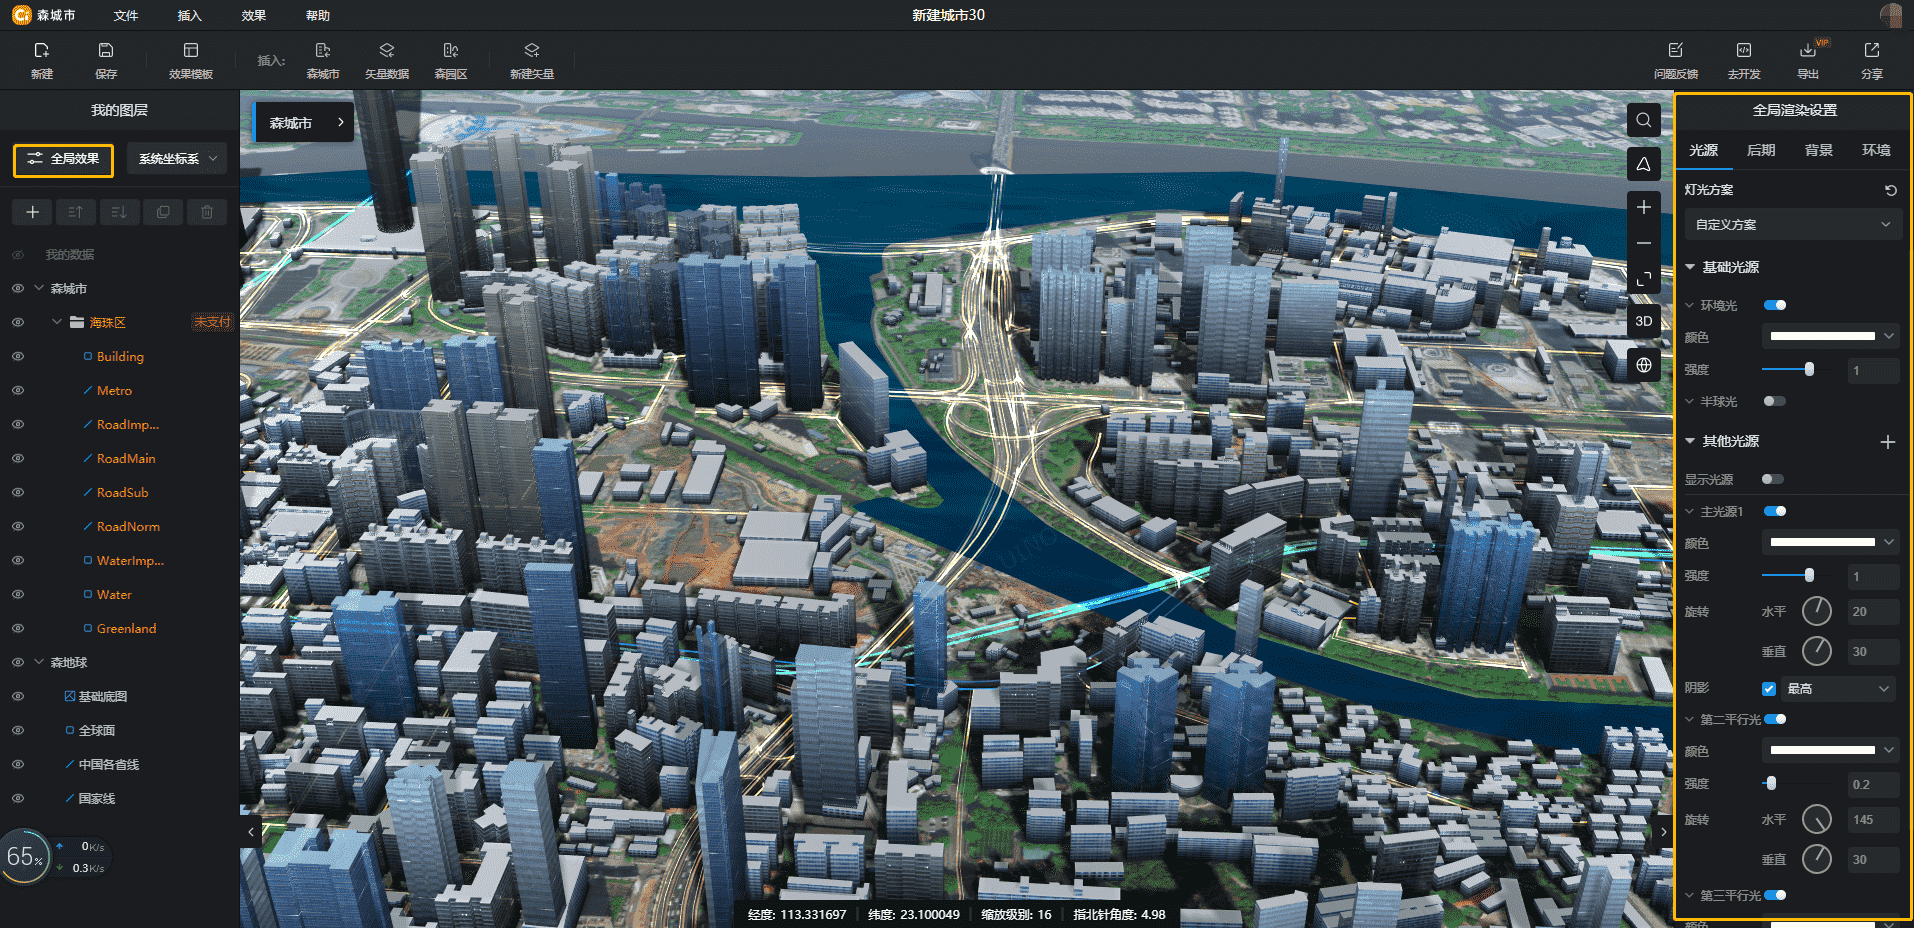1914x928 pixels.
Task: Click the 全局效果 button
Action: (x=63, y=159)
